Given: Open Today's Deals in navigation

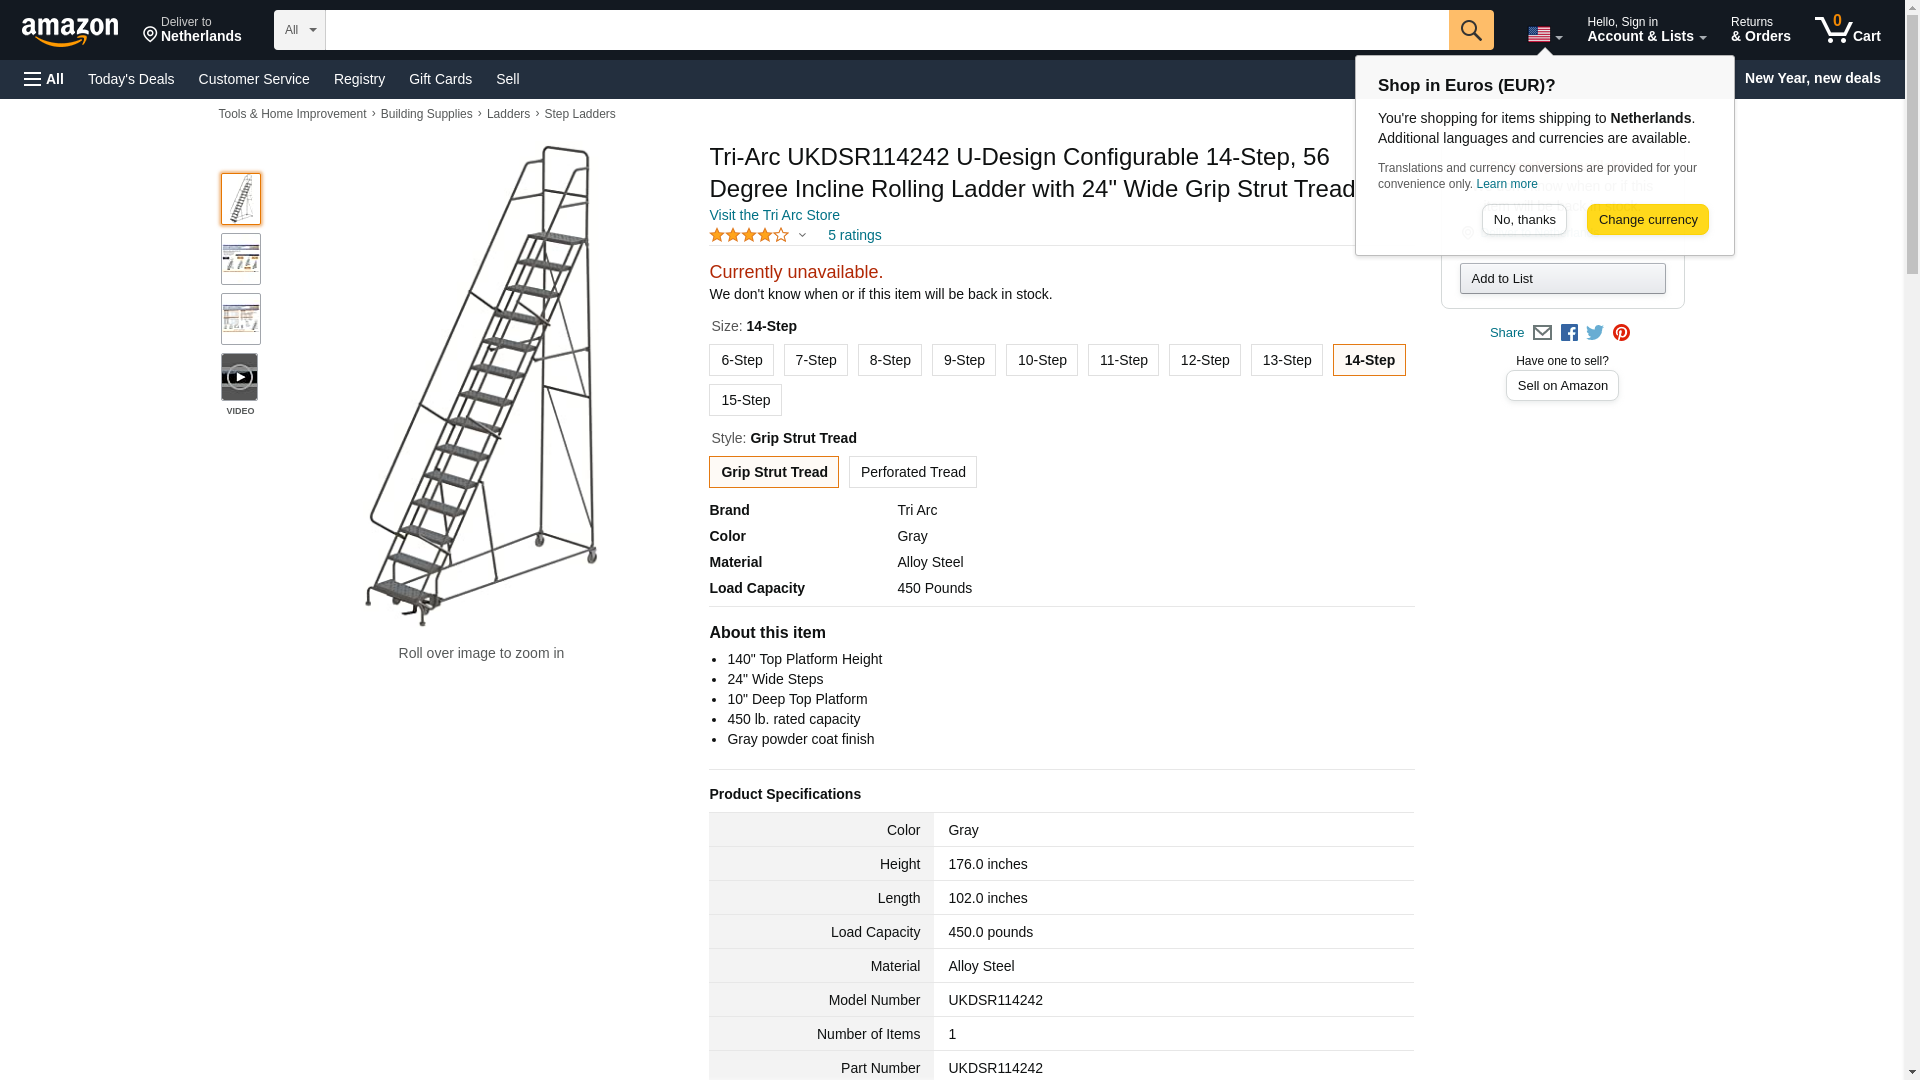Looking at the screenshot, I should click(x=131, y=79).
